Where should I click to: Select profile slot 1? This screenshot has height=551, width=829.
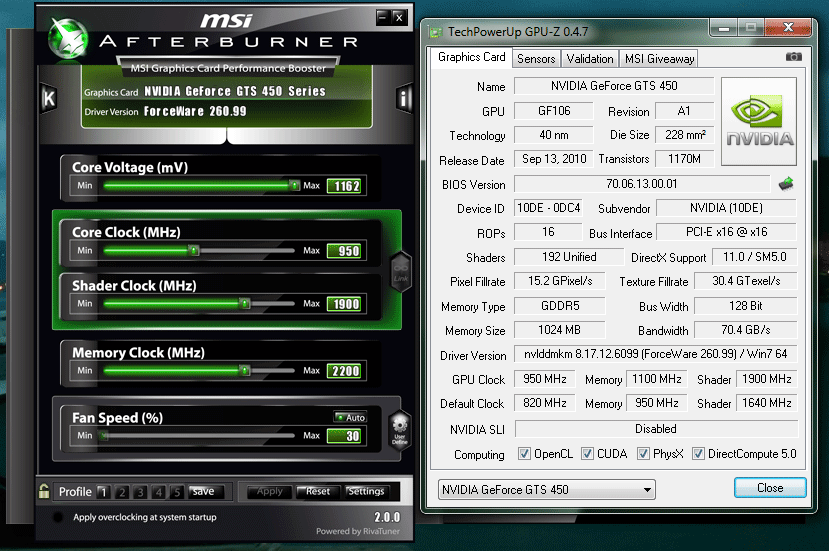tap(102, 492)
